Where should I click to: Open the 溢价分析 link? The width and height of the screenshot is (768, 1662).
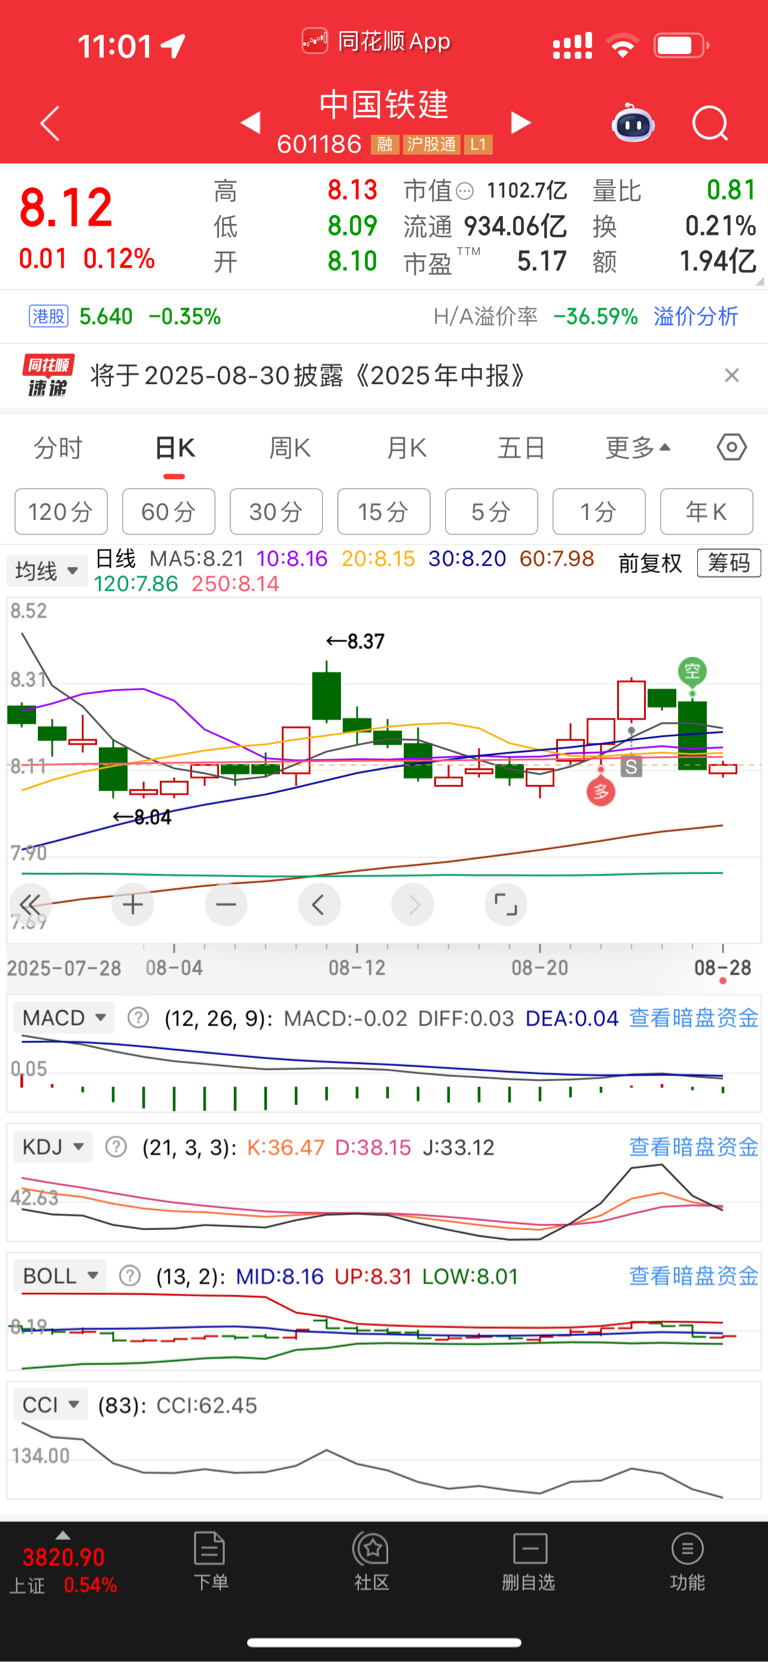tap(696, 317)
